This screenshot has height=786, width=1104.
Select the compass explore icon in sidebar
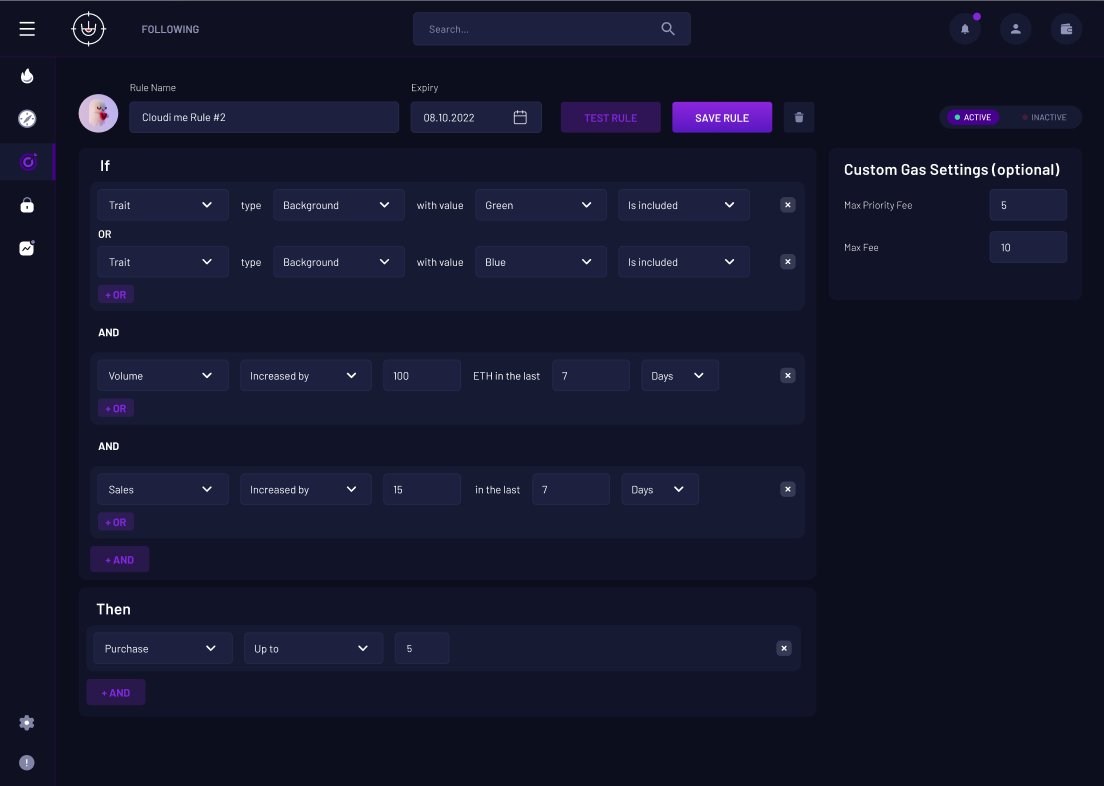(27, 118)
